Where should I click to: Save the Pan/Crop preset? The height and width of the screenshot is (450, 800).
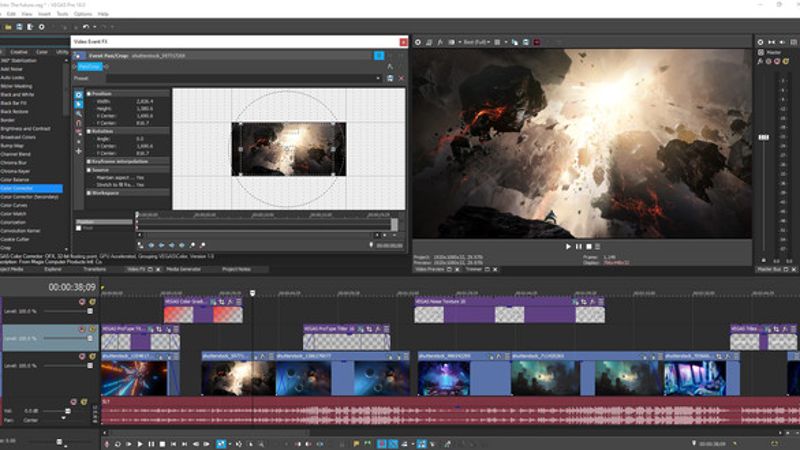pyautogui.click(x=390, y=78)
